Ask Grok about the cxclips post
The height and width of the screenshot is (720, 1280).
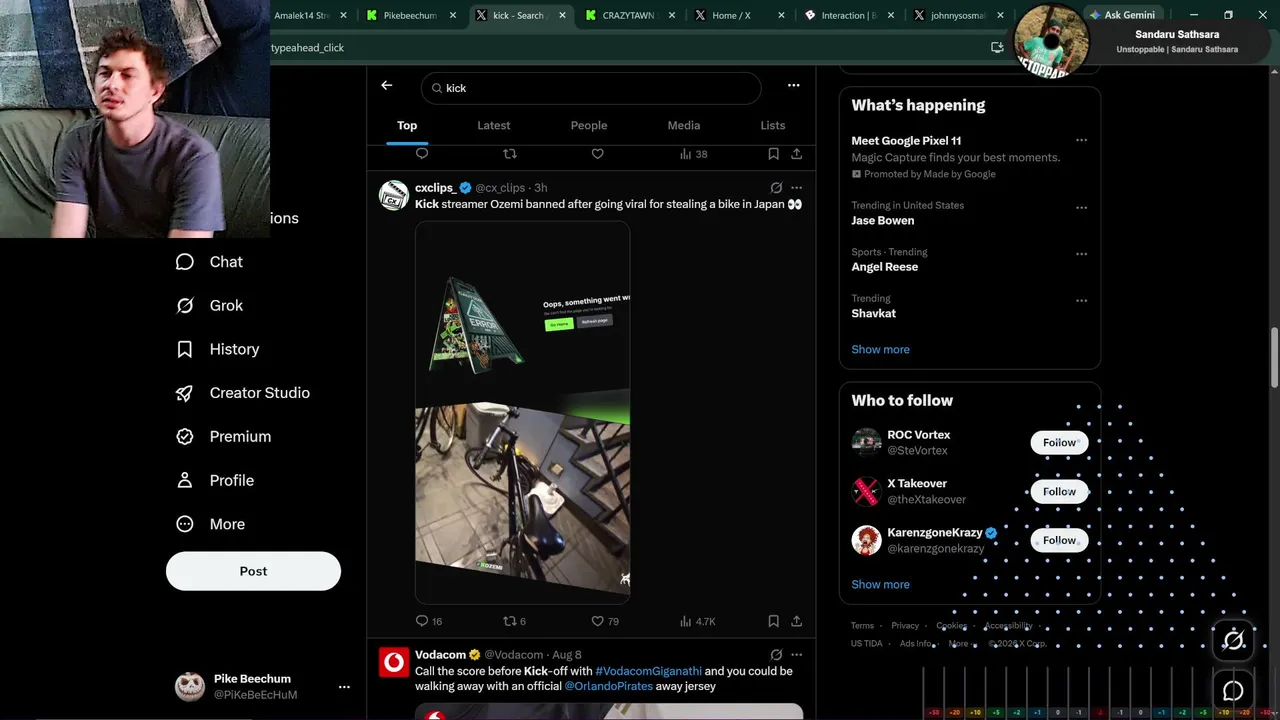[x=776, y=188]
